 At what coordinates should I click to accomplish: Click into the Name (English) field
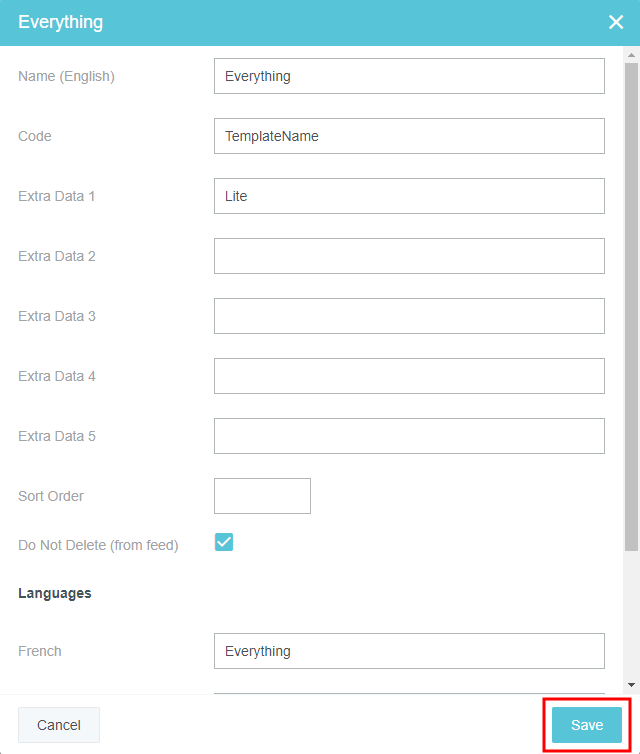409,76
